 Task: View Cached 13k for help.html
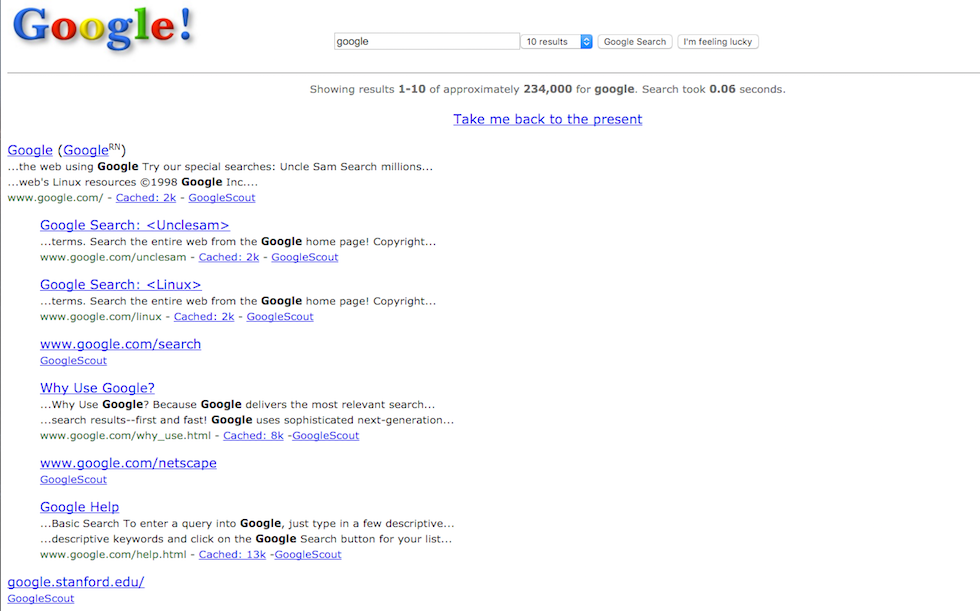click(232, 555)
